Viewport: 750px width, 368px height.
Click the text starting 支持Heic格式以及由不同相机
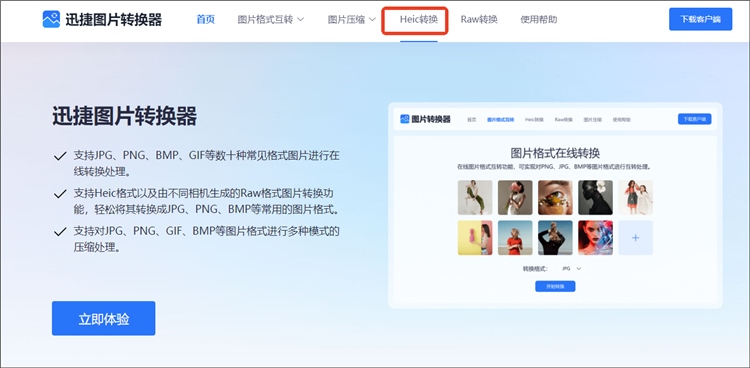click(x=207, y=201)
